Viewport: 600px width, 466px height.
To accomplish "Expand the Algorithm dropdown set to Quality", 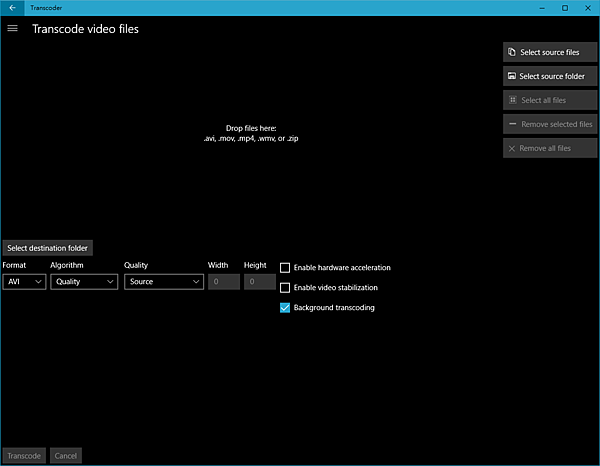I will 84,282.
